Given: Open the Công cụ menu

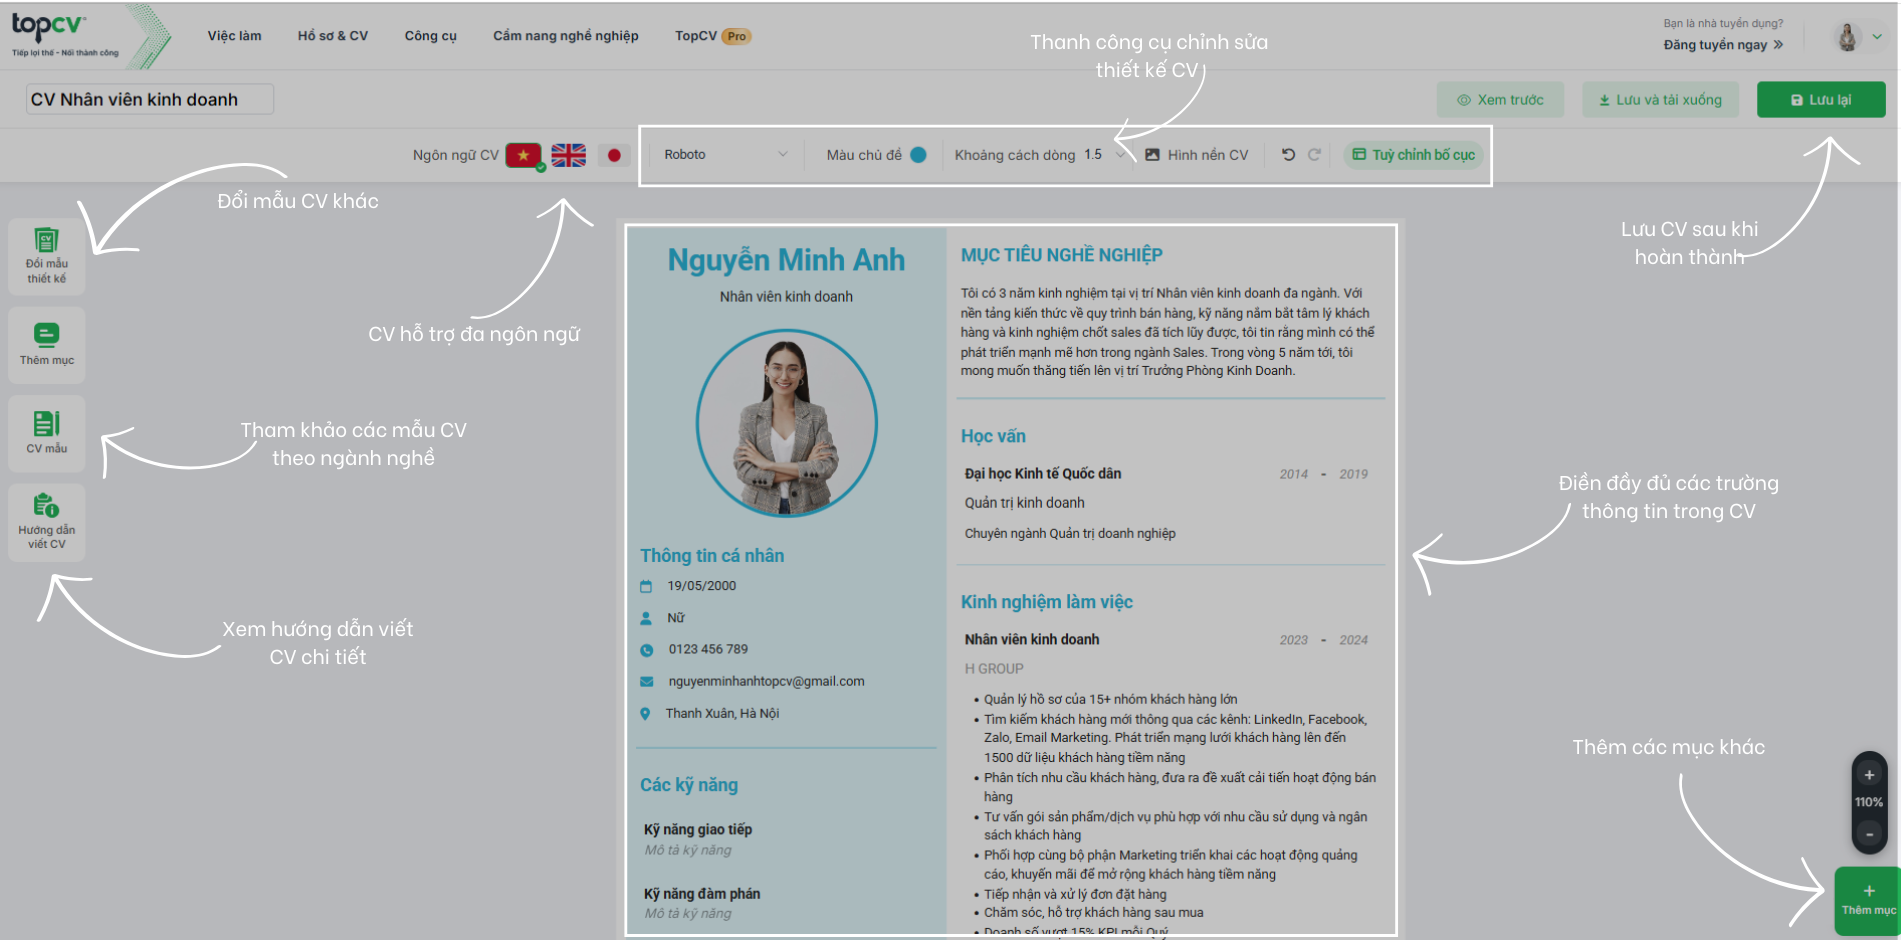Looking at the screenshot, I should click(430, 36).
